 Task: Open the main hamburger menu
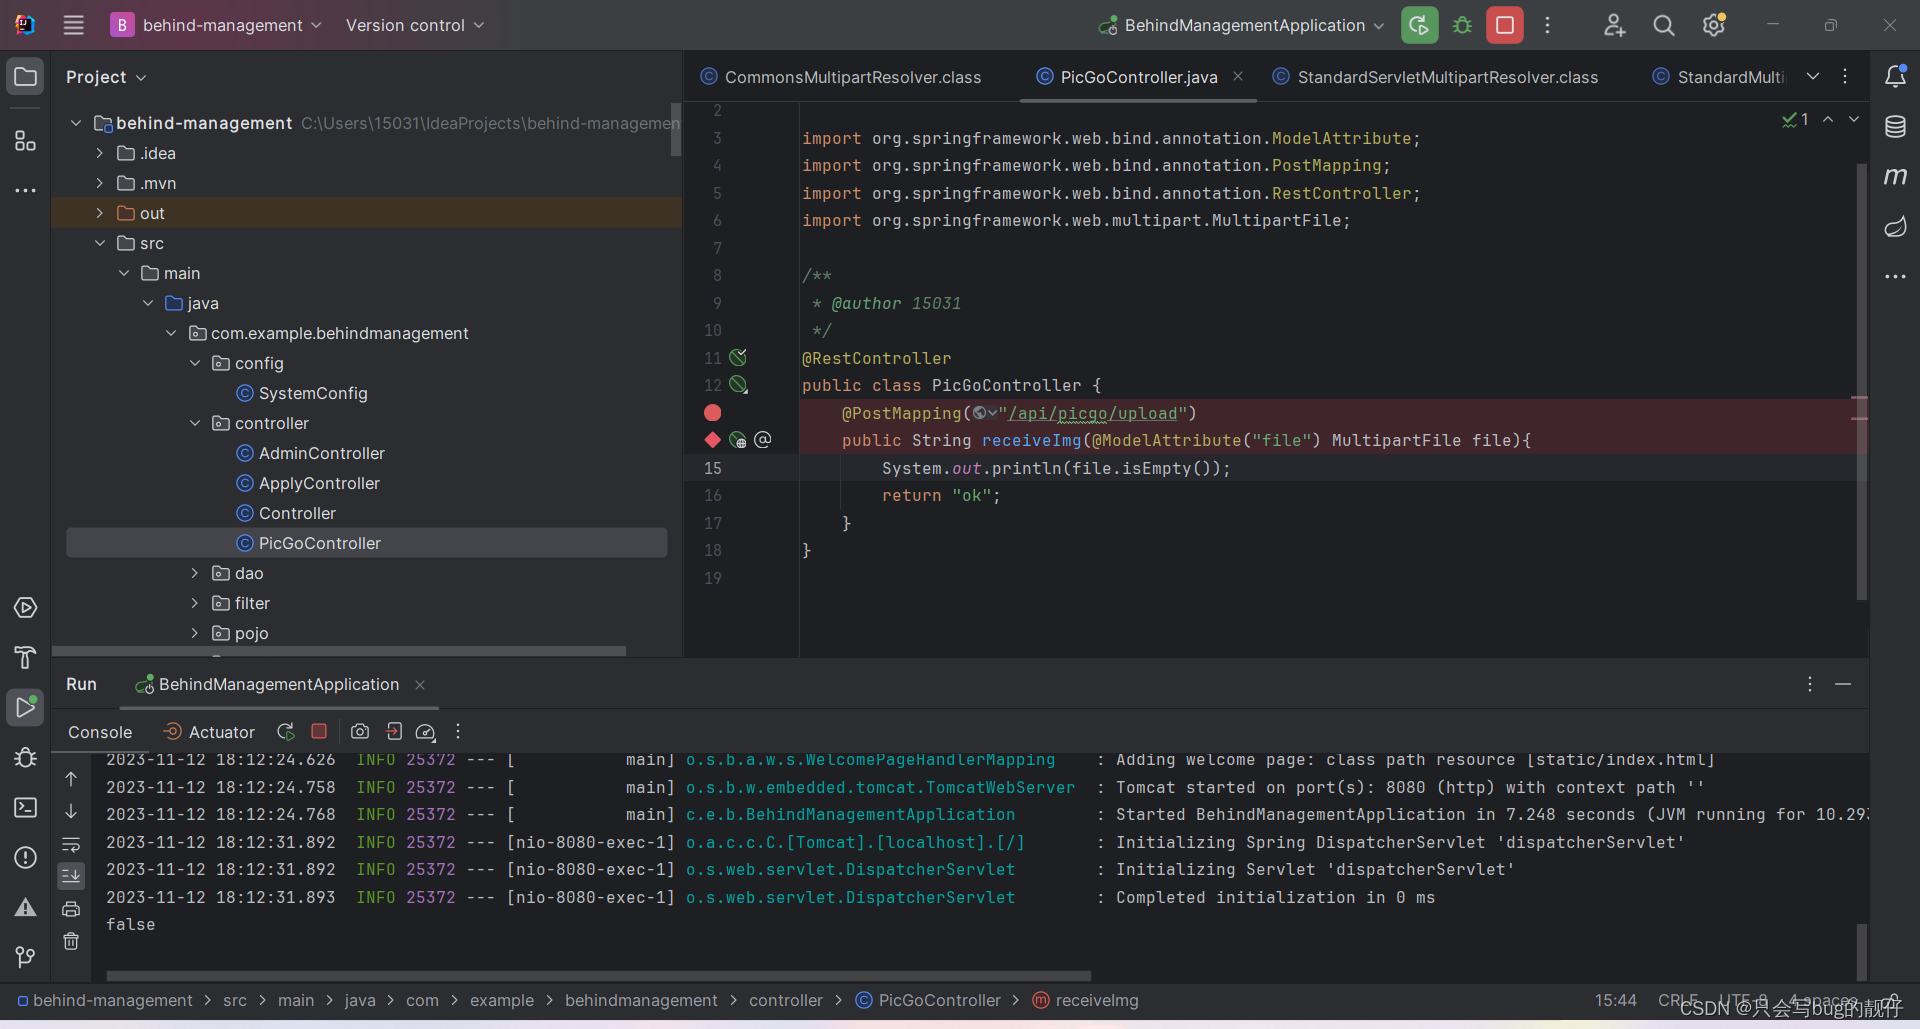click(x=74, y=25)
